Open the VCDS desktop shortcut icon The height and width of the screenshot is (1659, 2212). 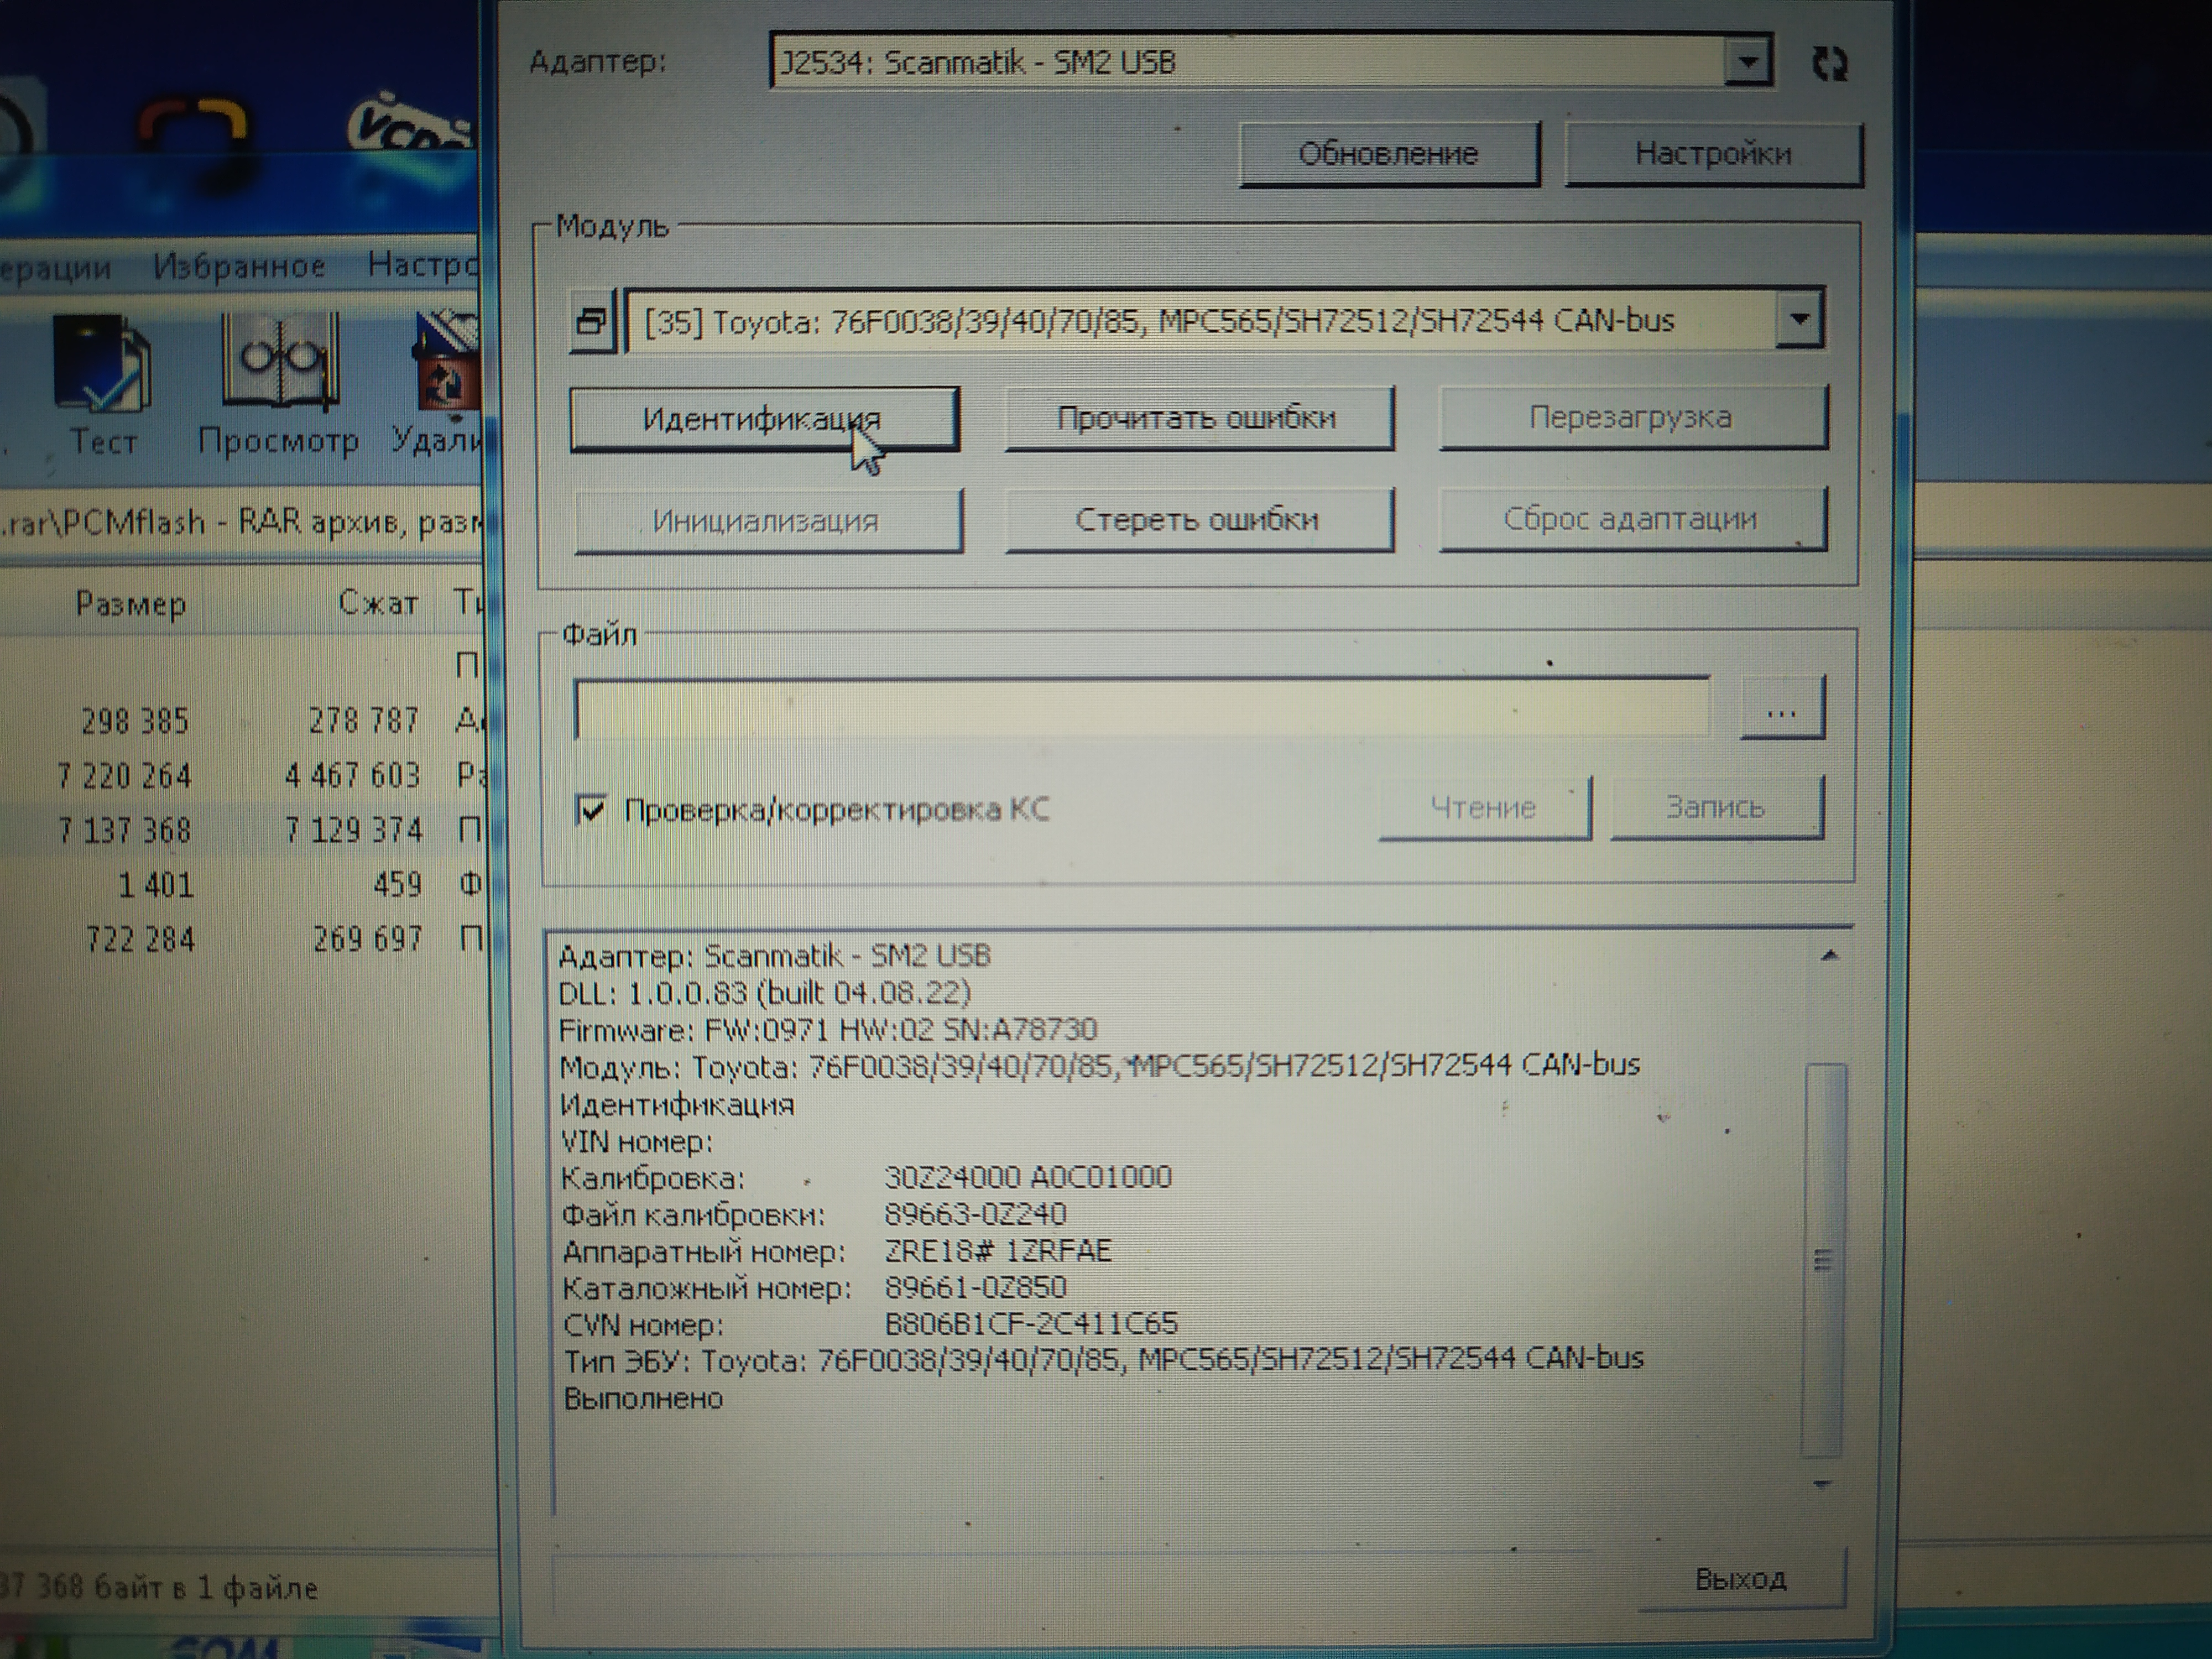410,127
